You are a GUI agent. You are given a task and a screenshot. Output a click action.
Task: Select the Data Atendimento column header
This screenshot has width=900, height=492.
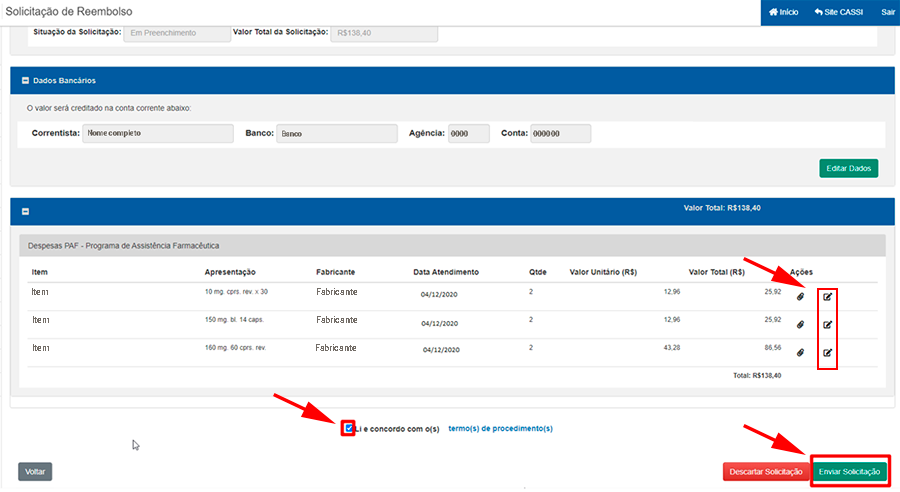pos(446,272)
